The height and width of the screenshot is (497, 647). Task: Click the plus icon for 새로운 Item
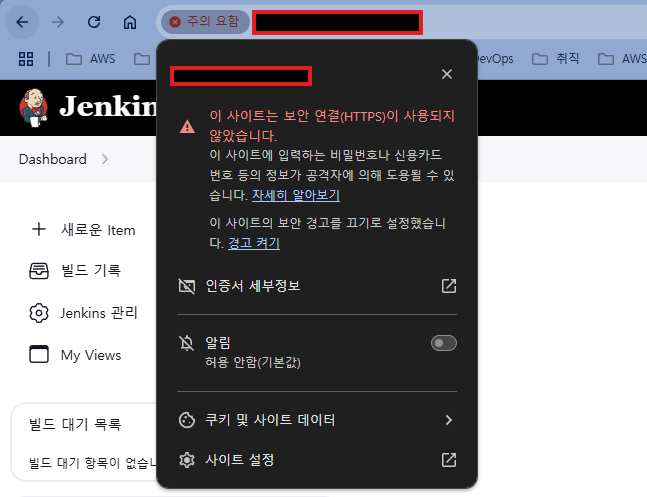tap(39, 229)
